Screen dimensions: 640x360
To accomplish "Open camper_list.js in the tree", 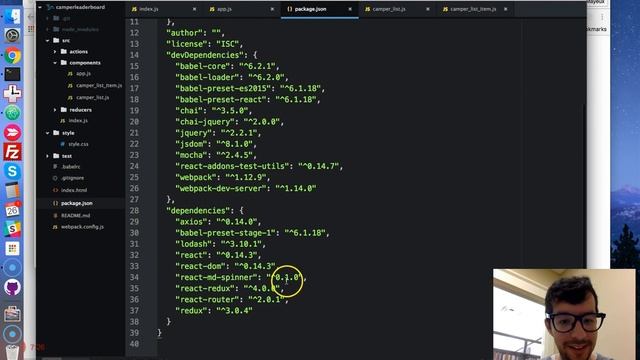I will pos(92,98).
